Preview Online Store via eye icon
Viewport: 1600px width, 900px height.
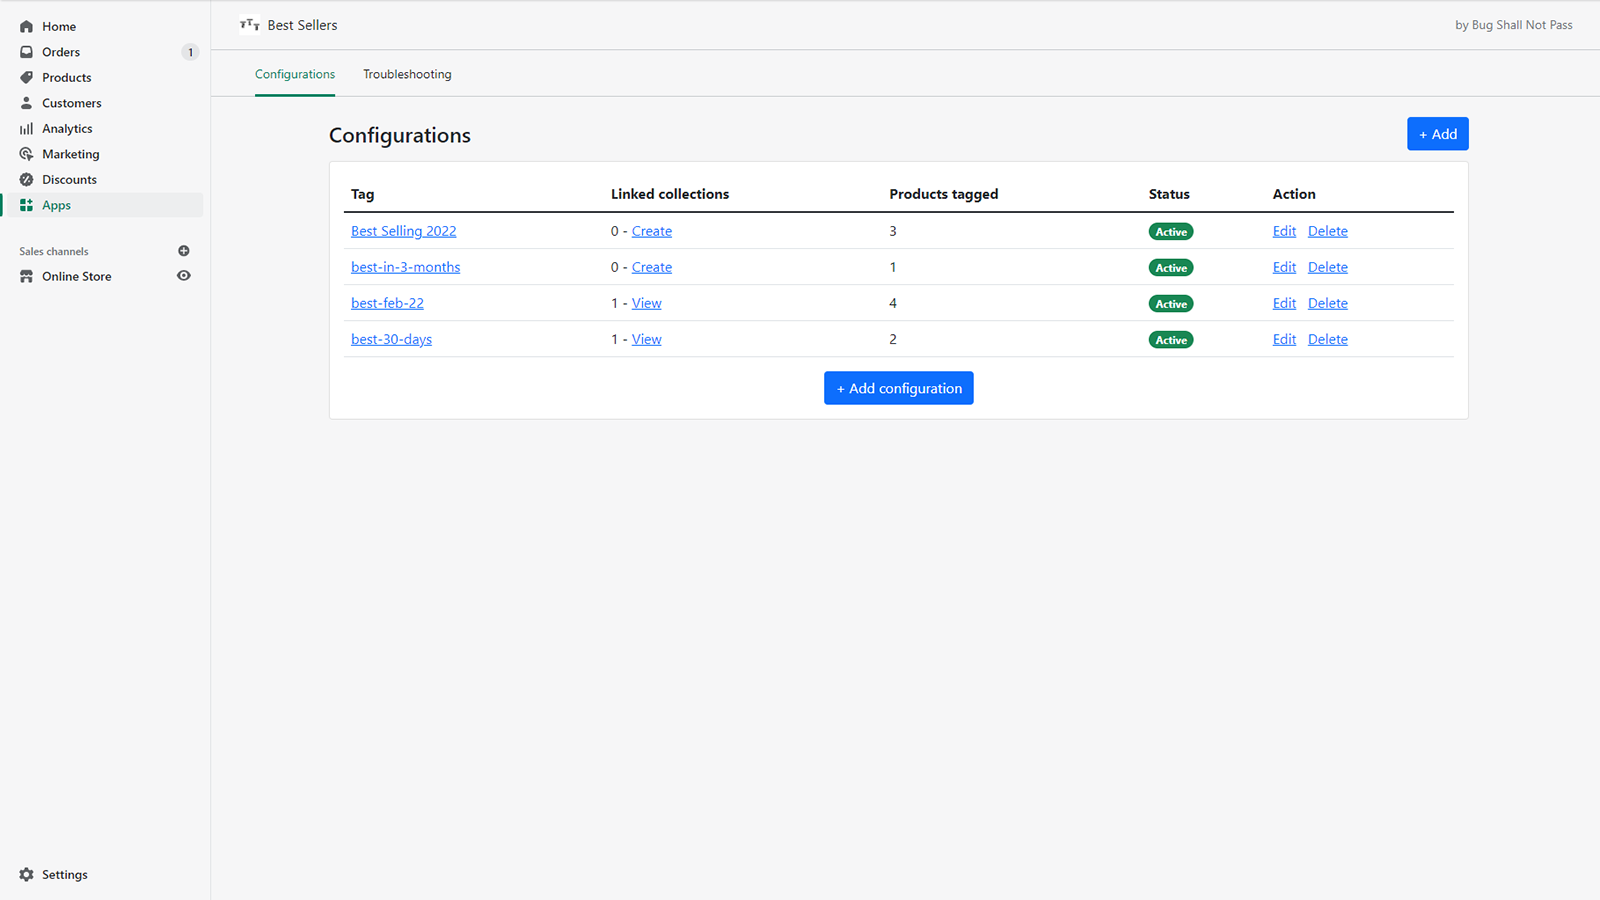click(184, 276)
